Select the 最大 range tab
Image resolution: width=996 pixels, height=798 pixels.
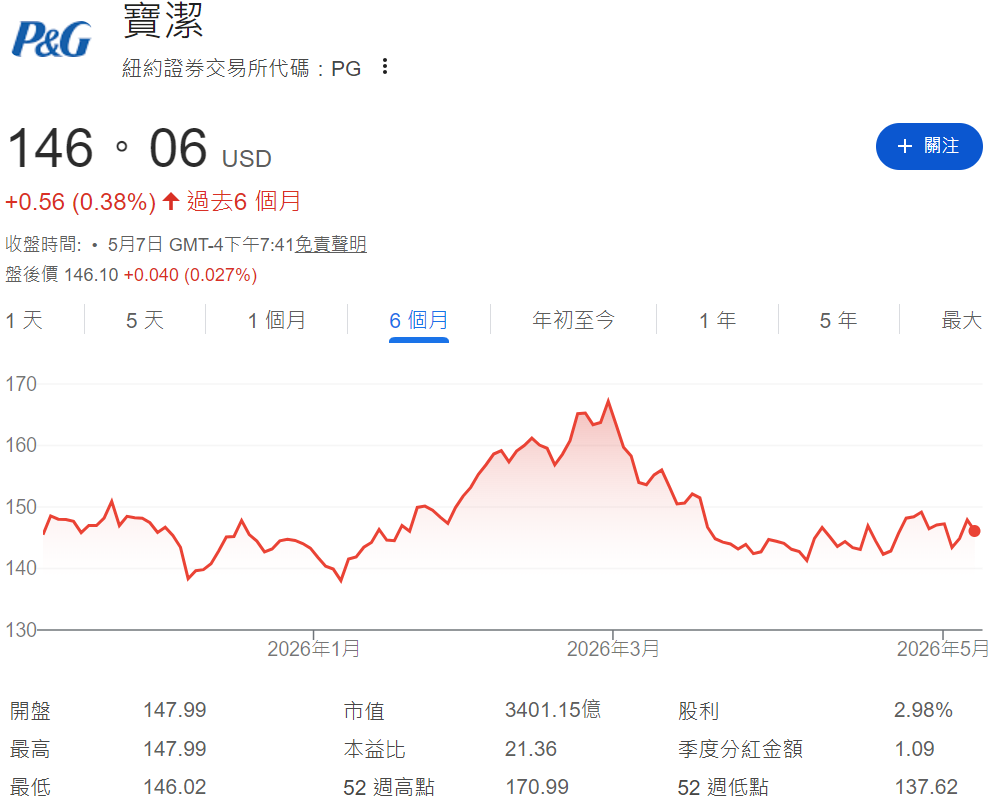962,320
